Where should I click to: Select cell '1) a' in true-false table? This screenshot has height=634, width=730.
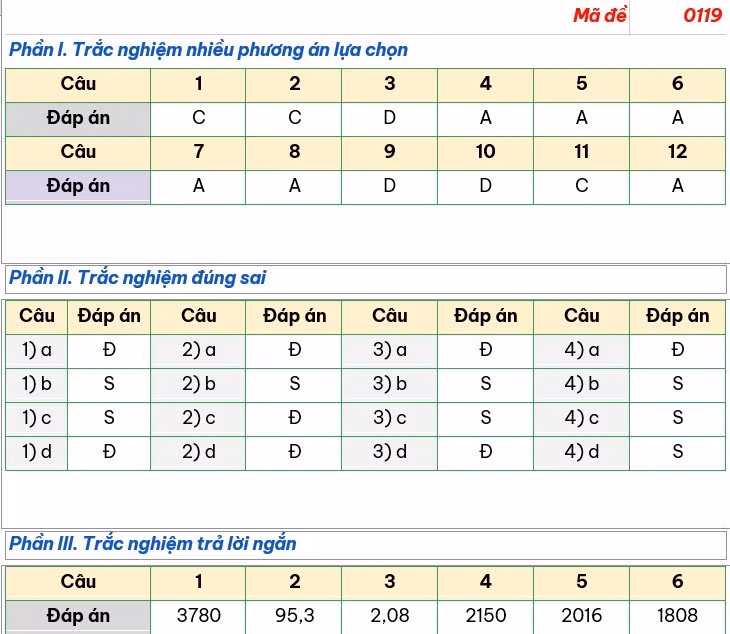coord(37,350)
